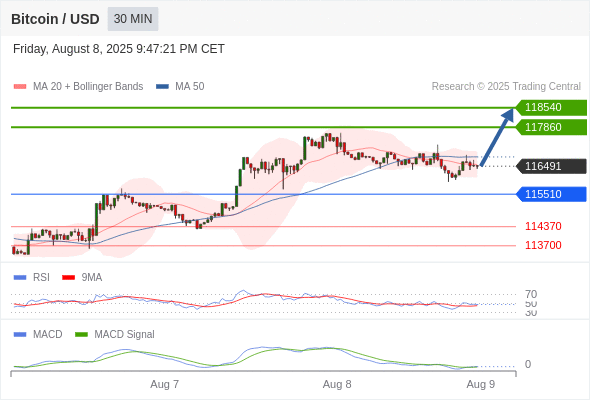This screenshot has width=590, height=400.
Task: Click the Aug 8 date axis label
Action: tap(337, 385)
